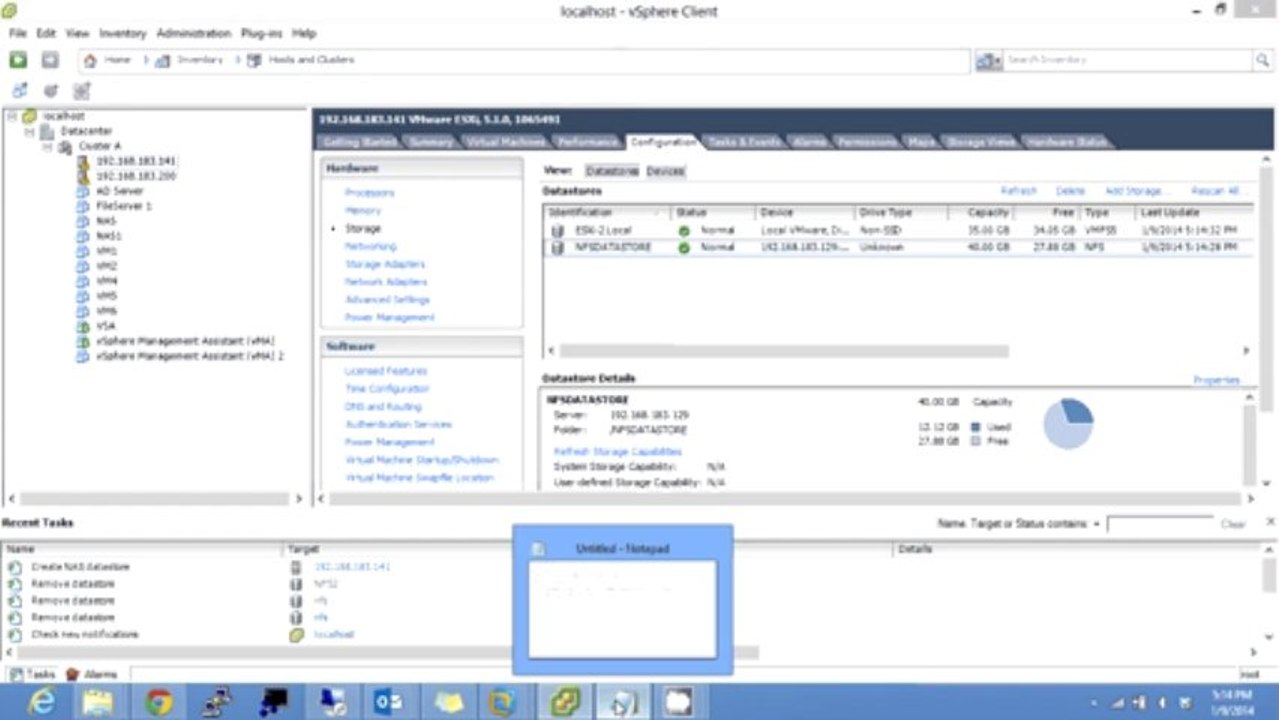
Task: Select FileServer 1 virtual machine
Action: pos(123,206)
